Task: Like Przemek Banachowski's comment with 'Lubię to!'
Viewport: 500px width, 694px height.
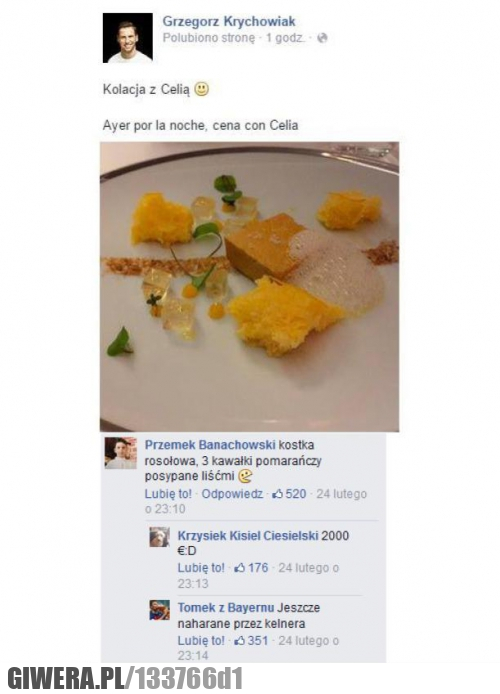Action: pyautogui.click(x=169, y=494)
